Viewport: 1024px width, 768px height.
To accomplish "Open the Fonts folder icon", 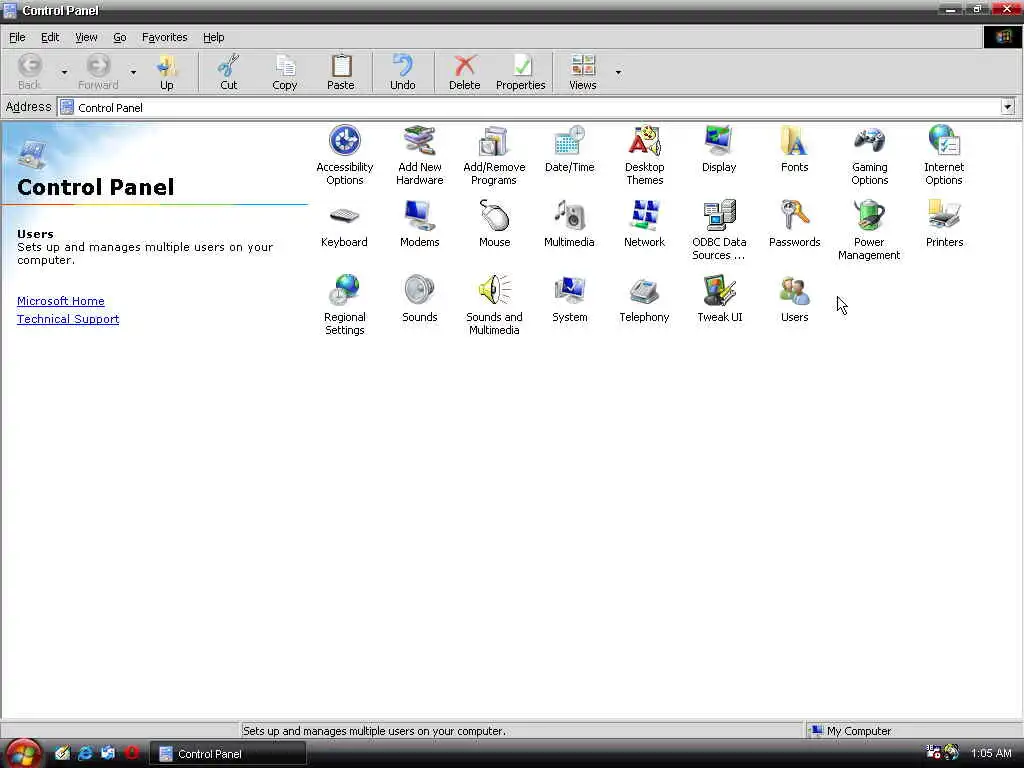I will point(794,150).
